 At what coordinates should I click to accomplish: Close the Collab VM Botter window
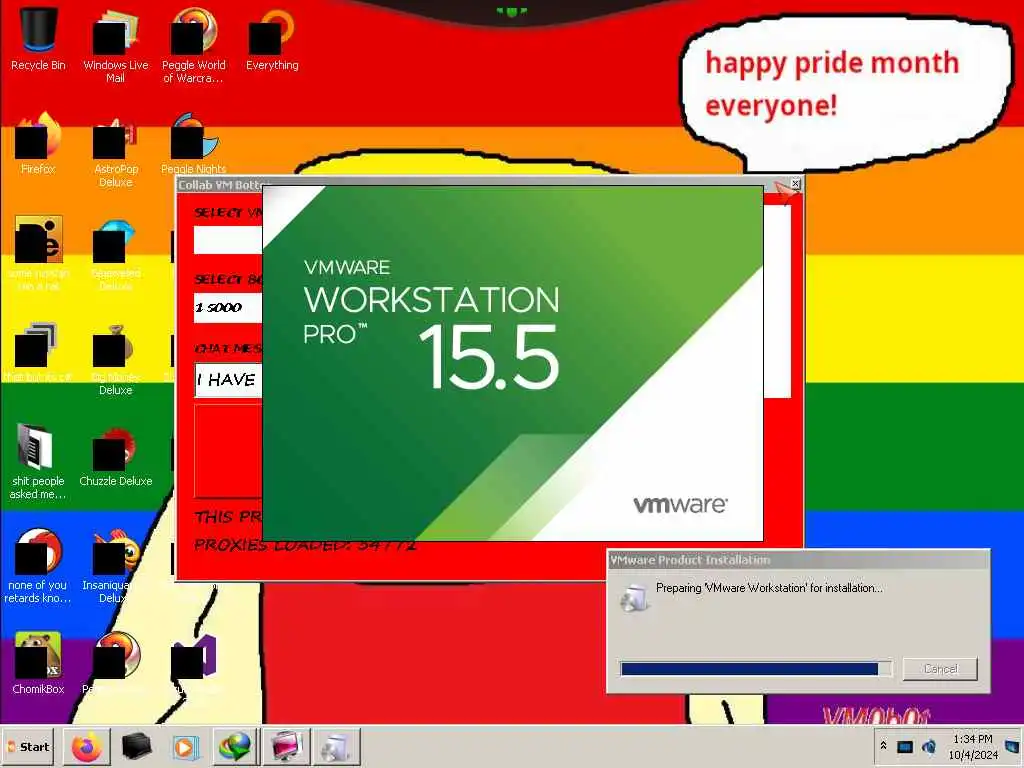tap(795, 184)
